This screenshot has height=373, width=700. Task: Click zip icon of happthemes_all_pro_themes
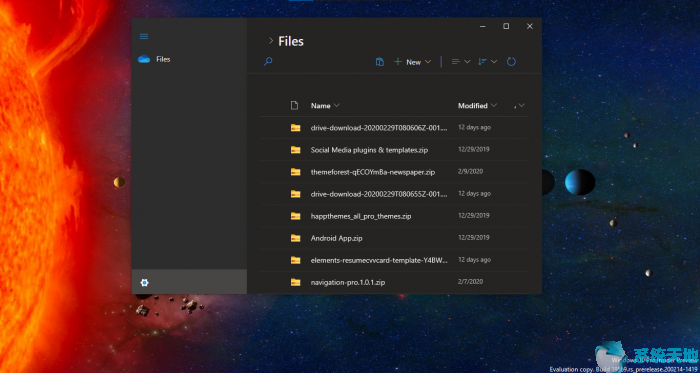click(x=296, y=216)
